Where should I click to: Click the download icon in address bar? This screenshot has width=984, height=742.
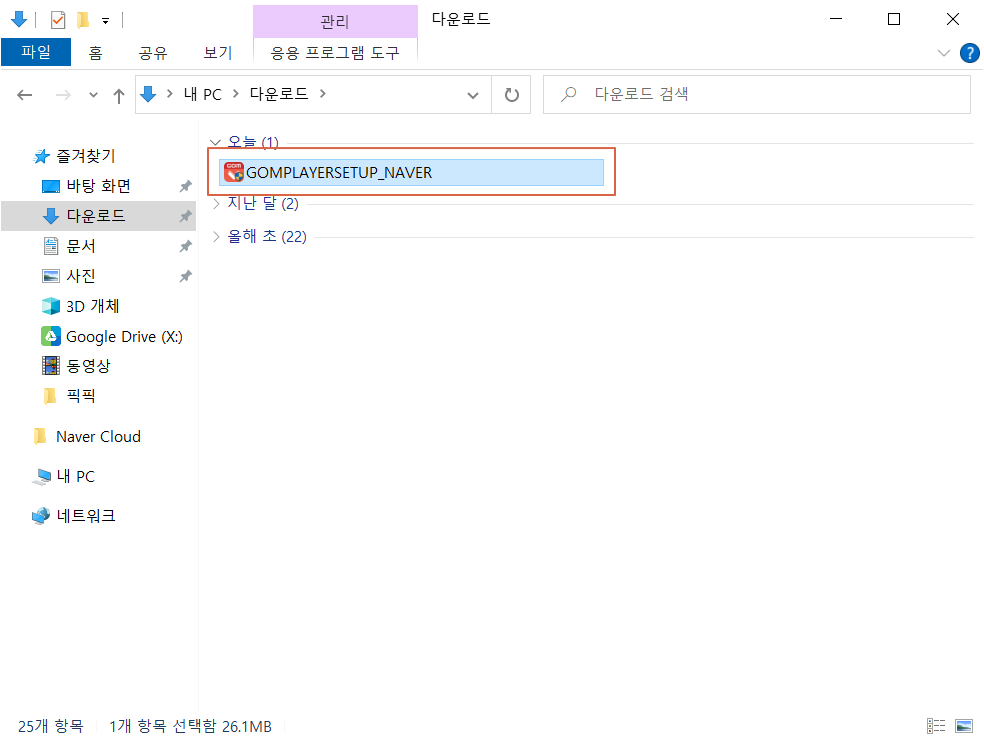[148, 94]
